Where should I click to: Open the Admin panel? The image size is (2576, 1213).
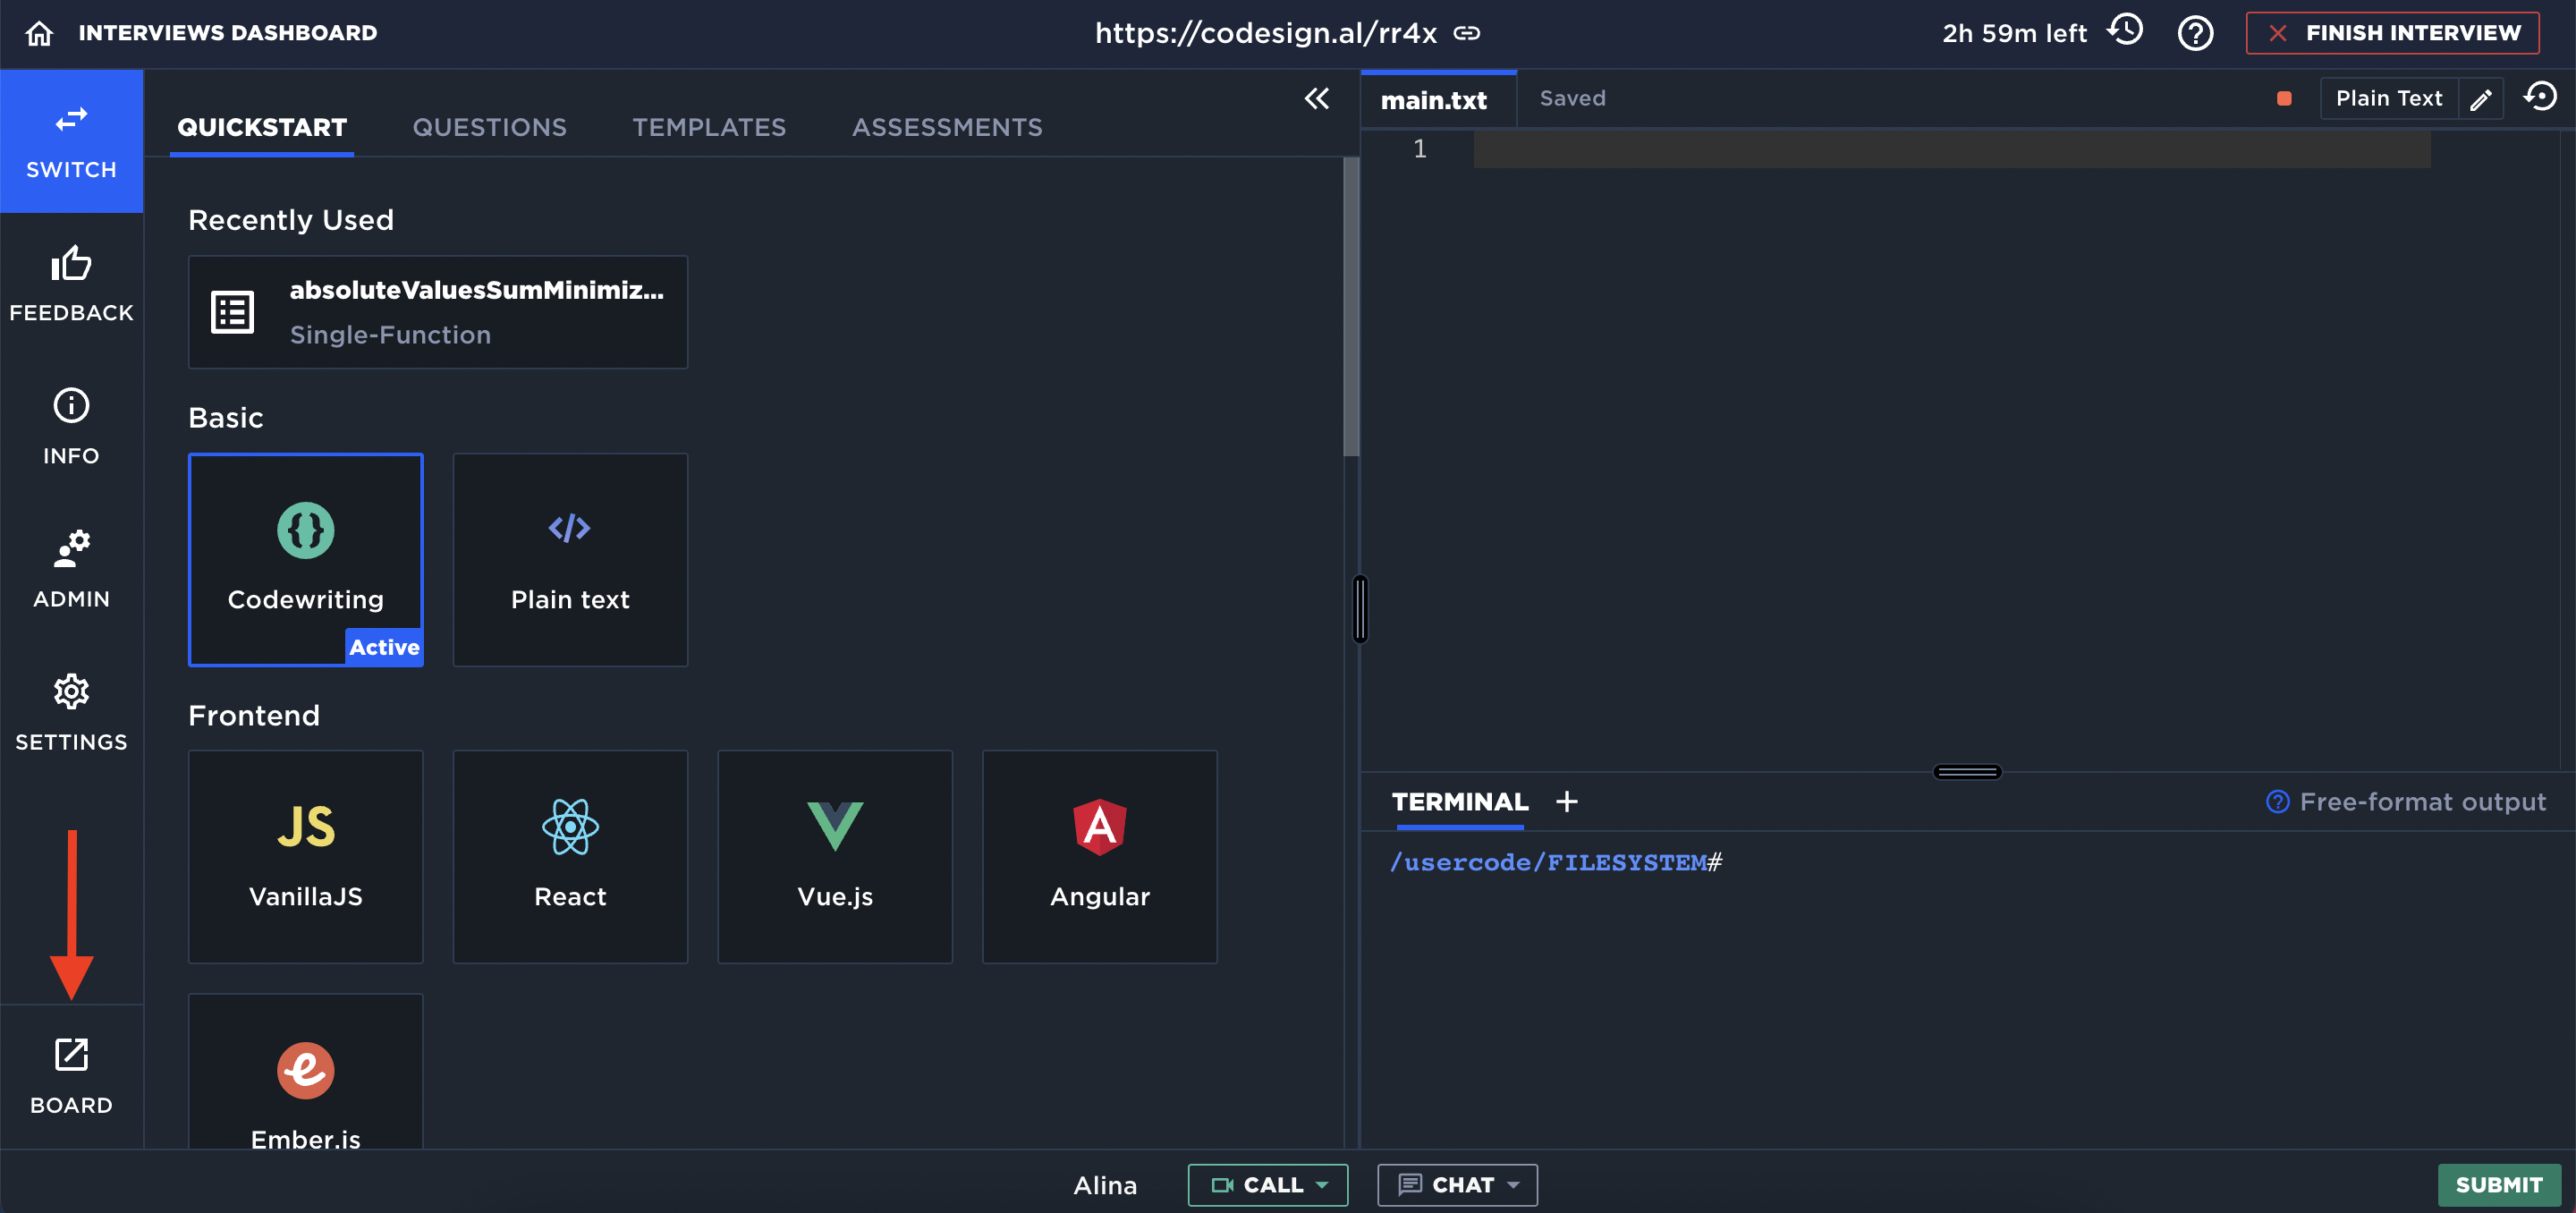pyautogui.click(x=71, y=570)
